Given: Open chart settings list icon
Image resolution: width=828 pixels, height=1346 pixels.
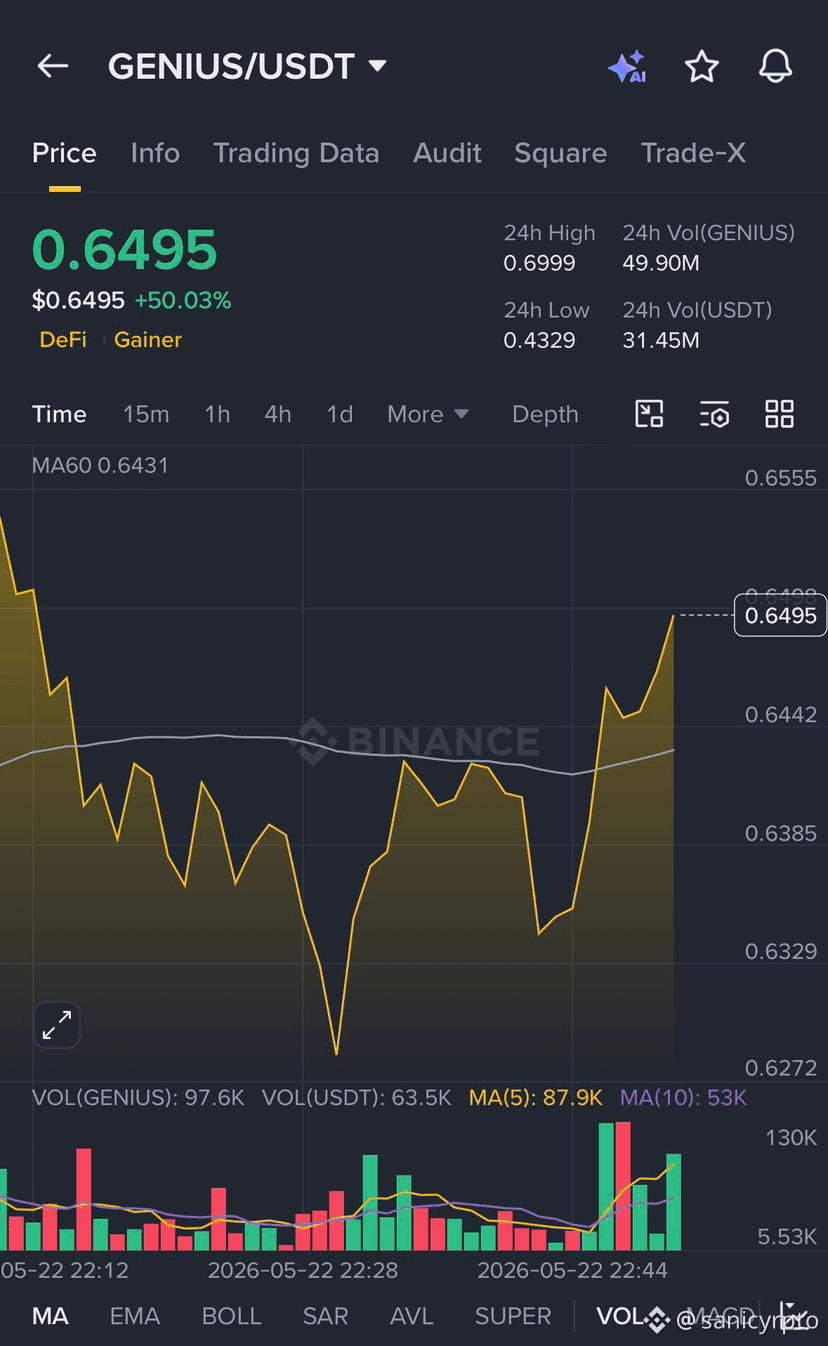Looking at the screenshot, I should (714, 414).
